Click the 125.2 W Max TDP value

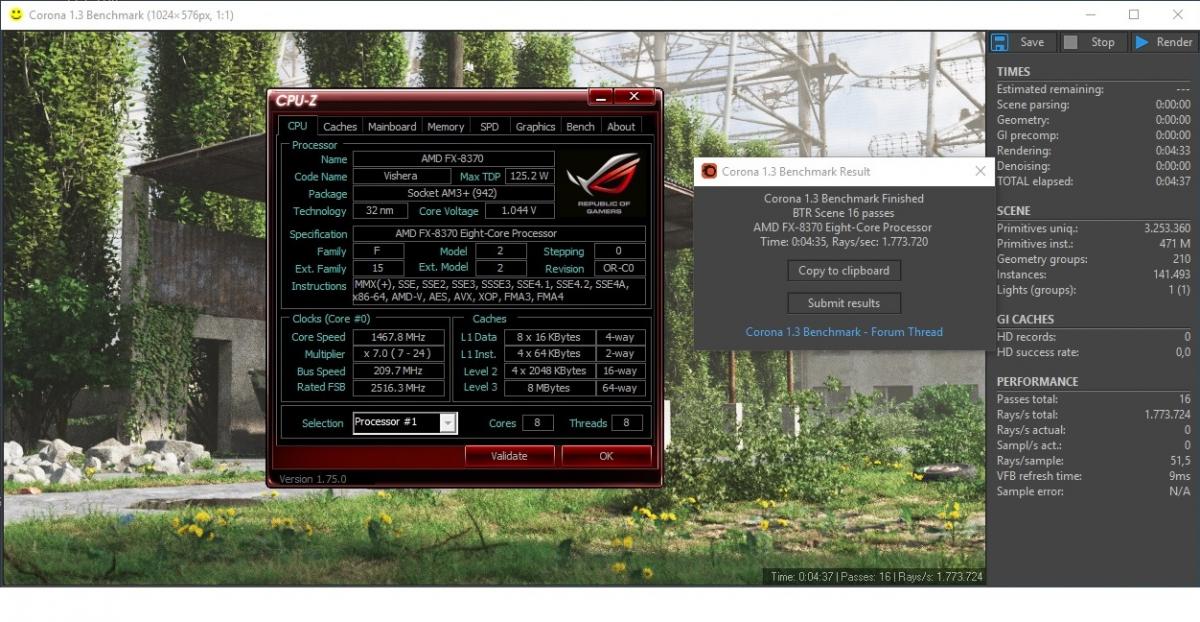pos(530,176)
